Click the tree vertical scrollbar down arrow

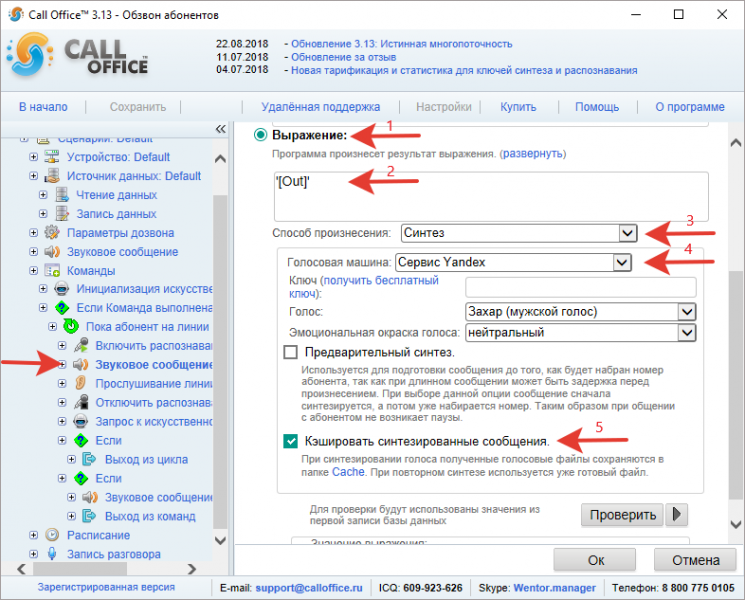coord(220,540)
